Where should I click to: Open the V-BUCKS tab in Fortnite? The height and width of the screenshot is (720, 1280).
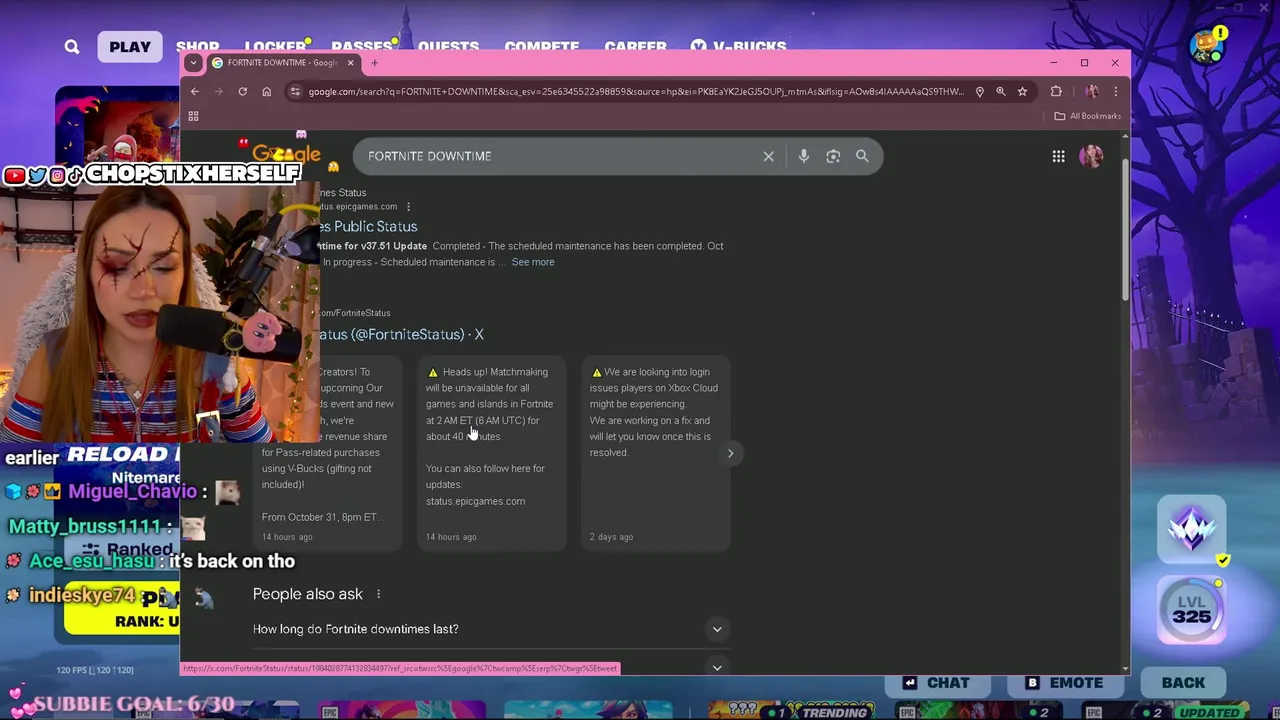pos(739,47)
